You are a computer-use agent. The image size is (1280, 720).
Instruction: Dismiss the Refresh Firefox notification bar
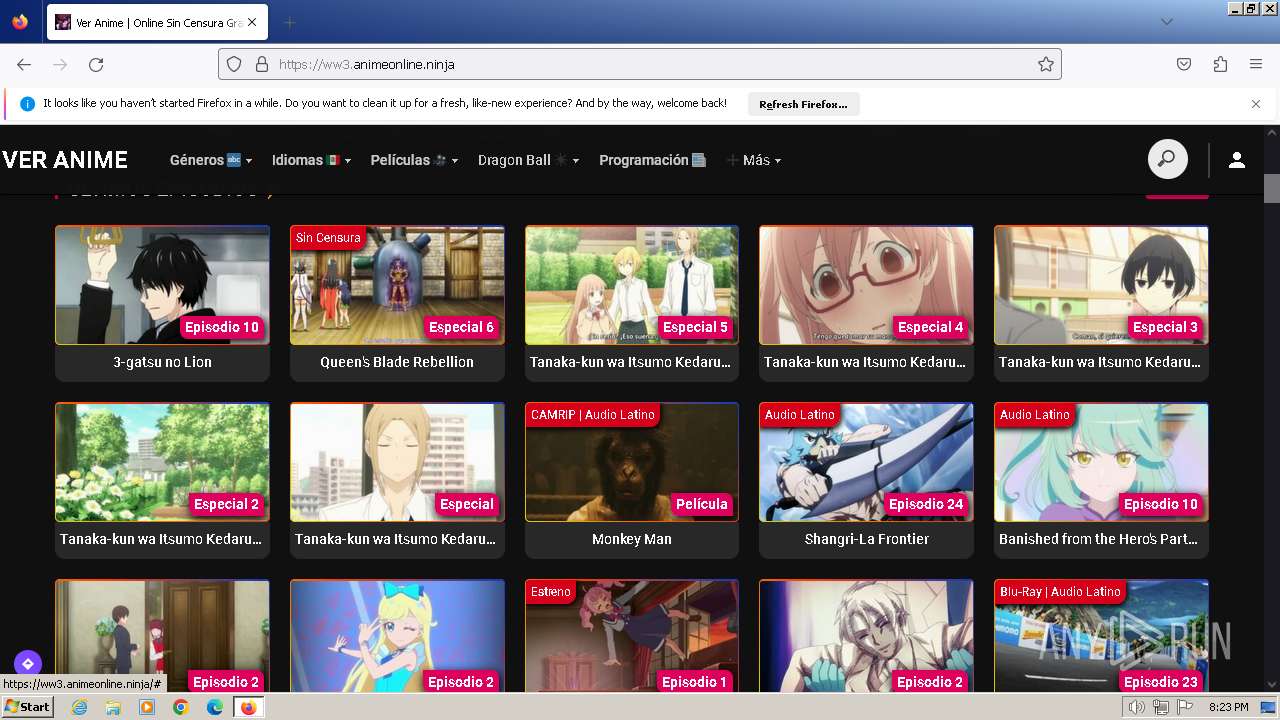click(1256, 104)
